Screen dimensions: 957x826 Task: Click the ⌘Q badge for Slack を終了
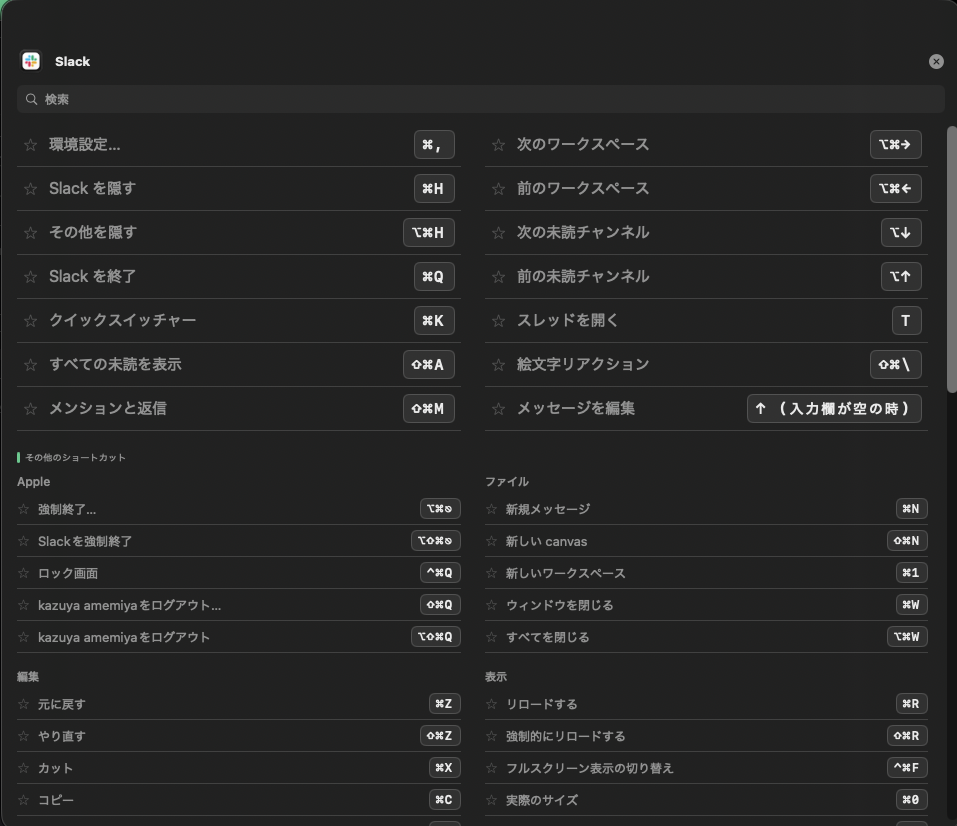434,277
